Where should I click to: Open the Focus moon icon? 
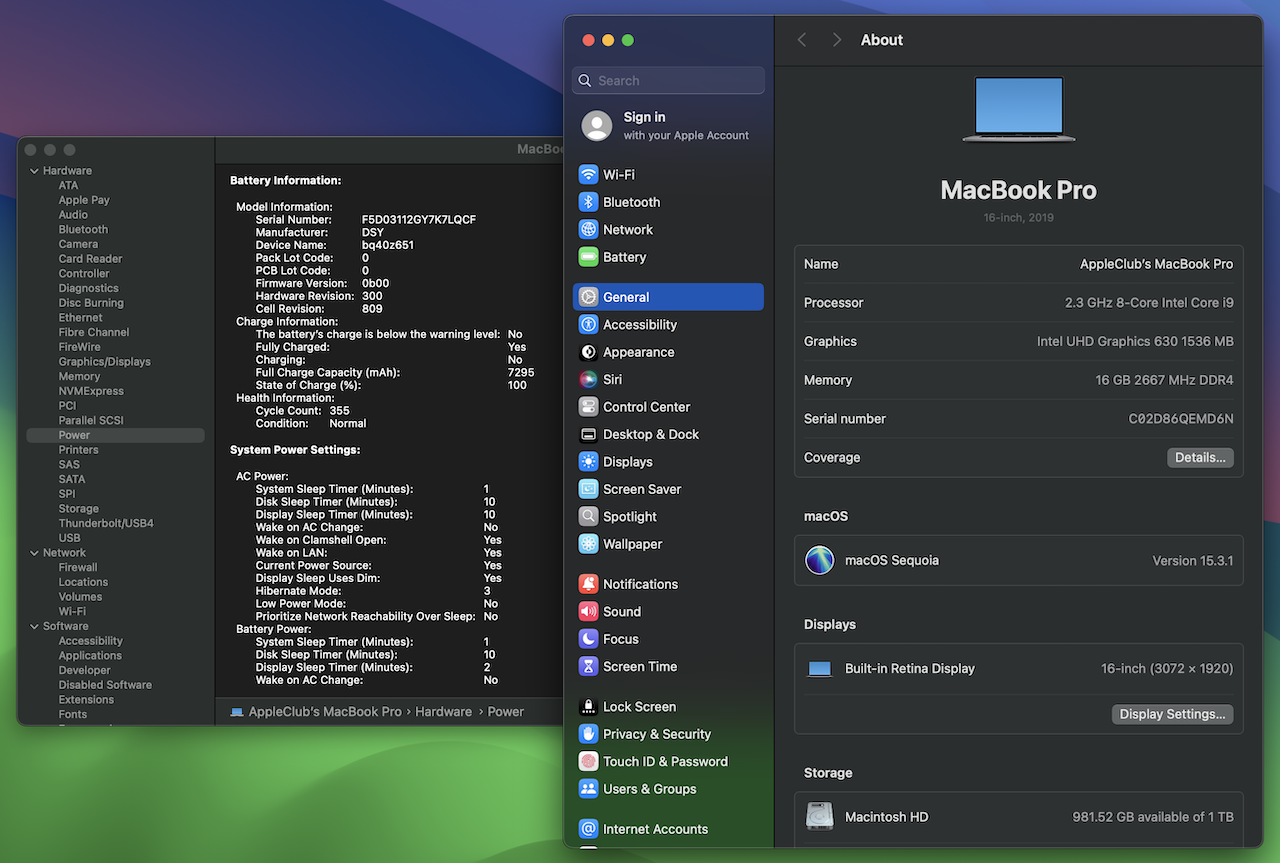click(x=588, y=639)
